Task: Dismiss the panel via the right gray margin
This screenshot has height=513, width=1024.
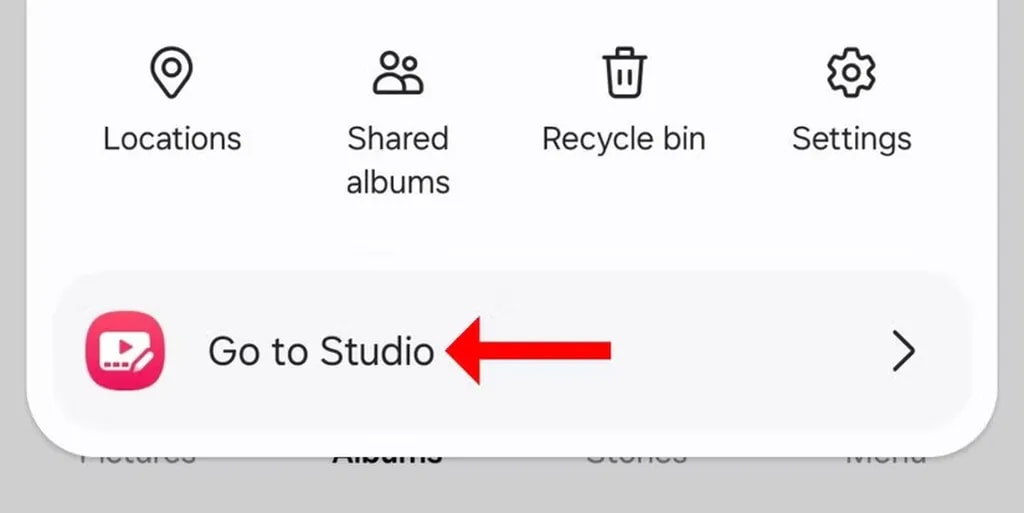Action: click(x=1011, y=228)
